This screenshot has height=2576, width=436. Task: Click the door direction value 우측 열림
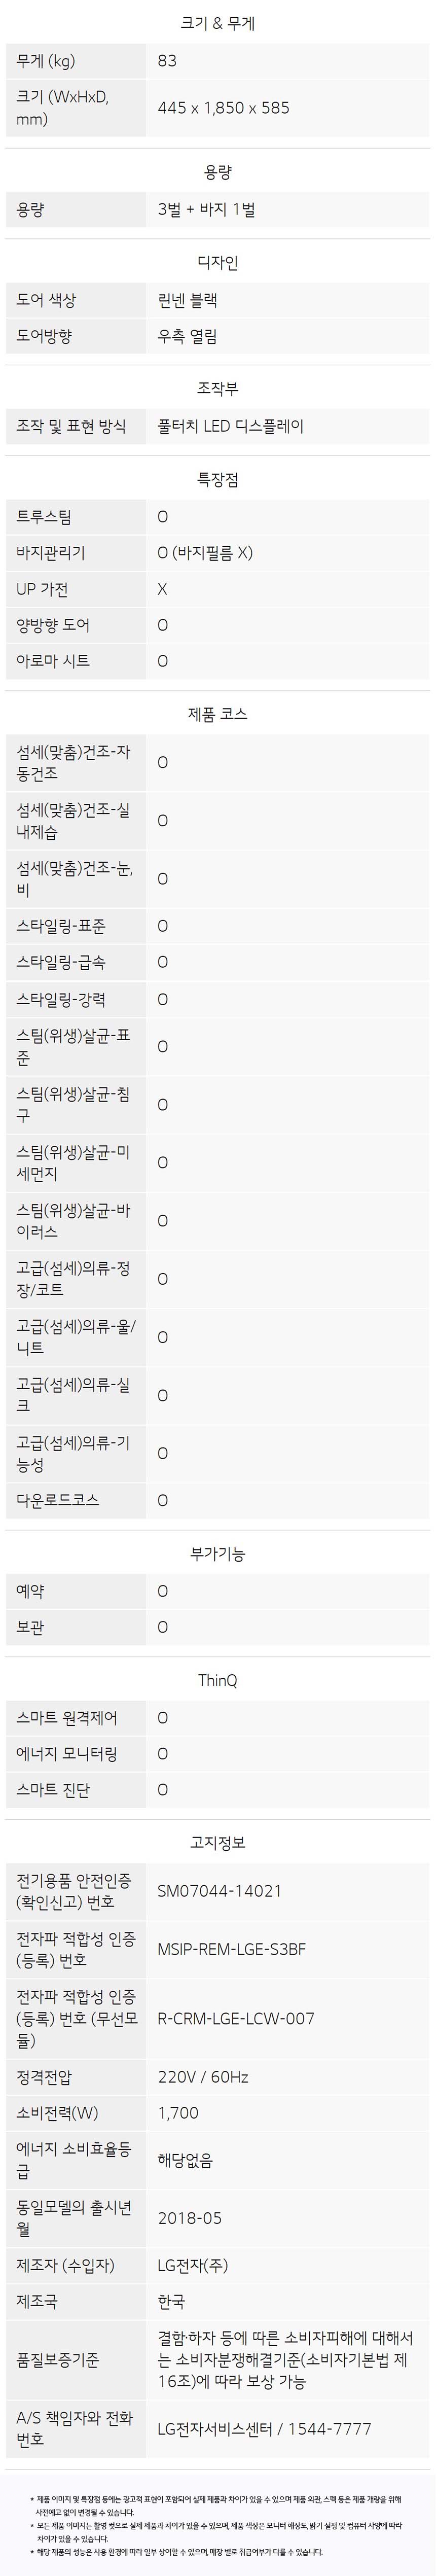coord(187,336)
